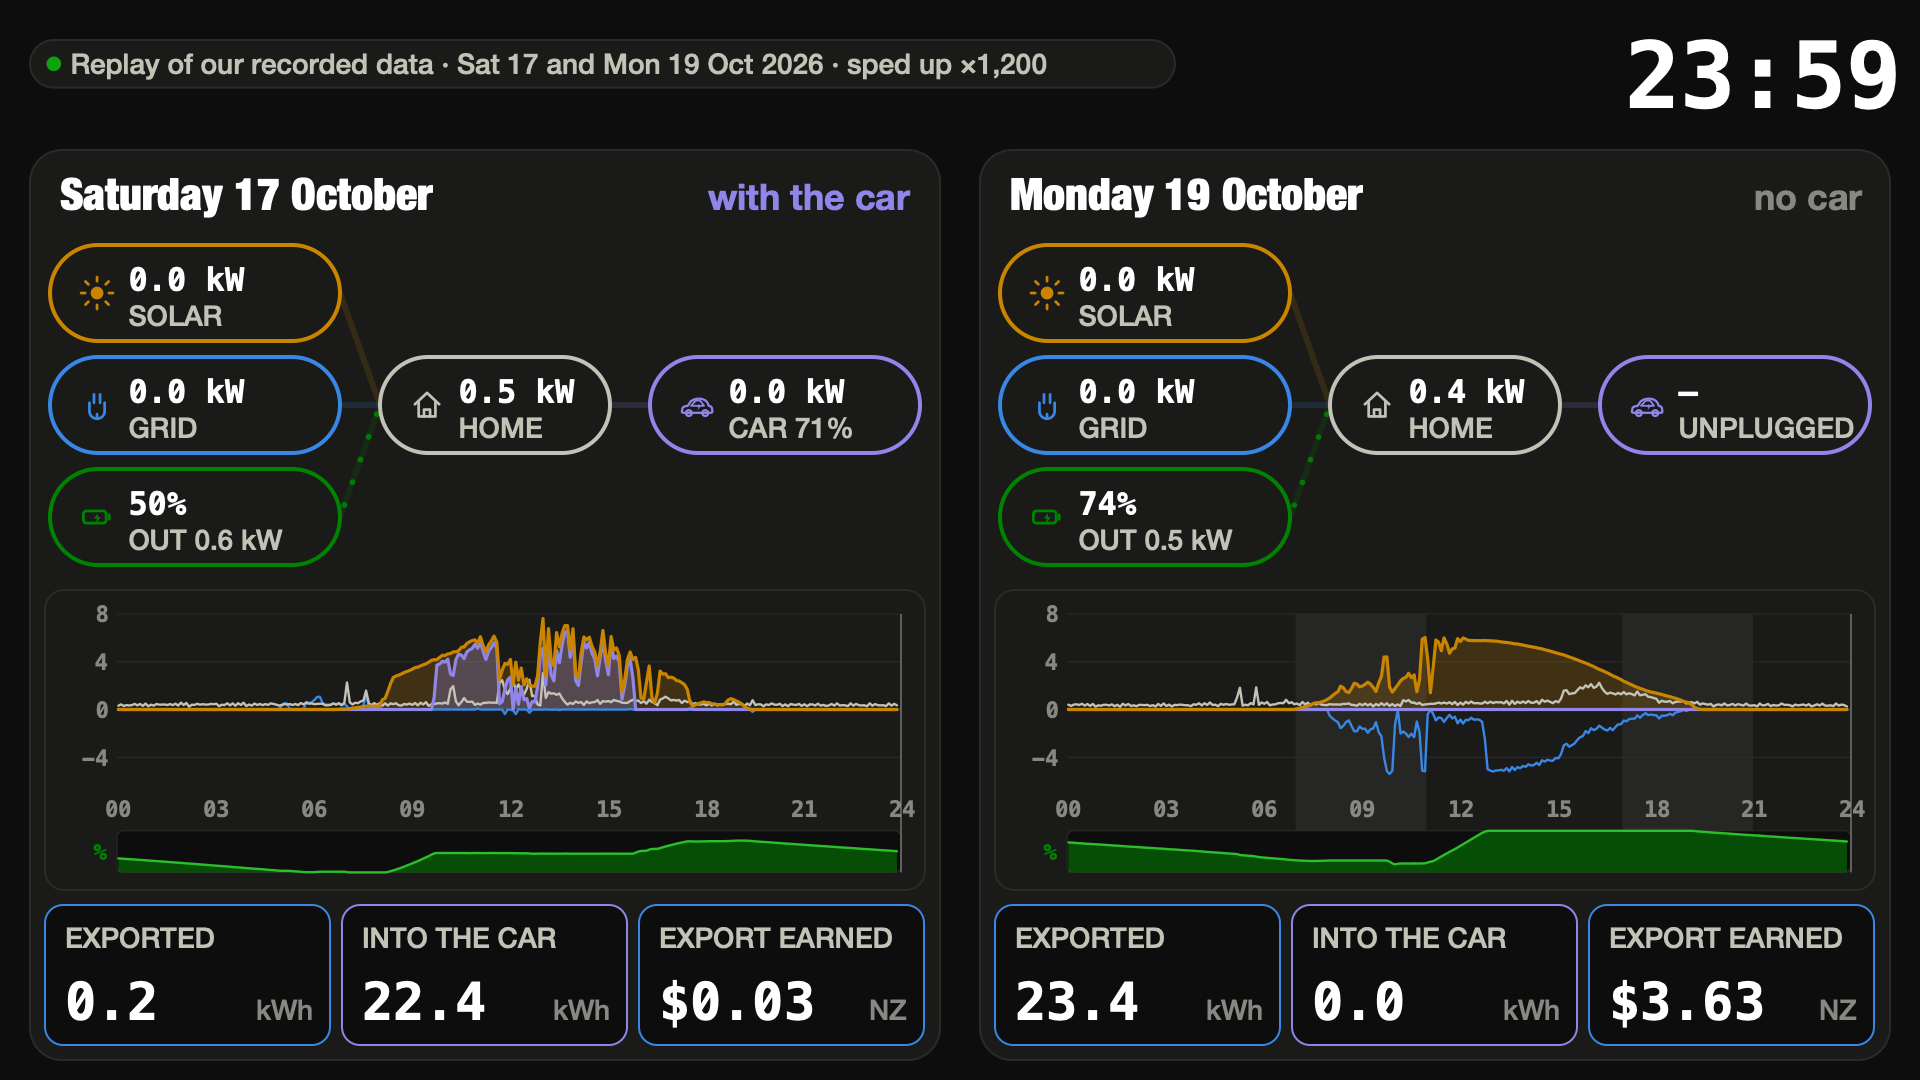Click the 'no car' label
The height and width of the screenshot is (1080, 1920).
1807,198
